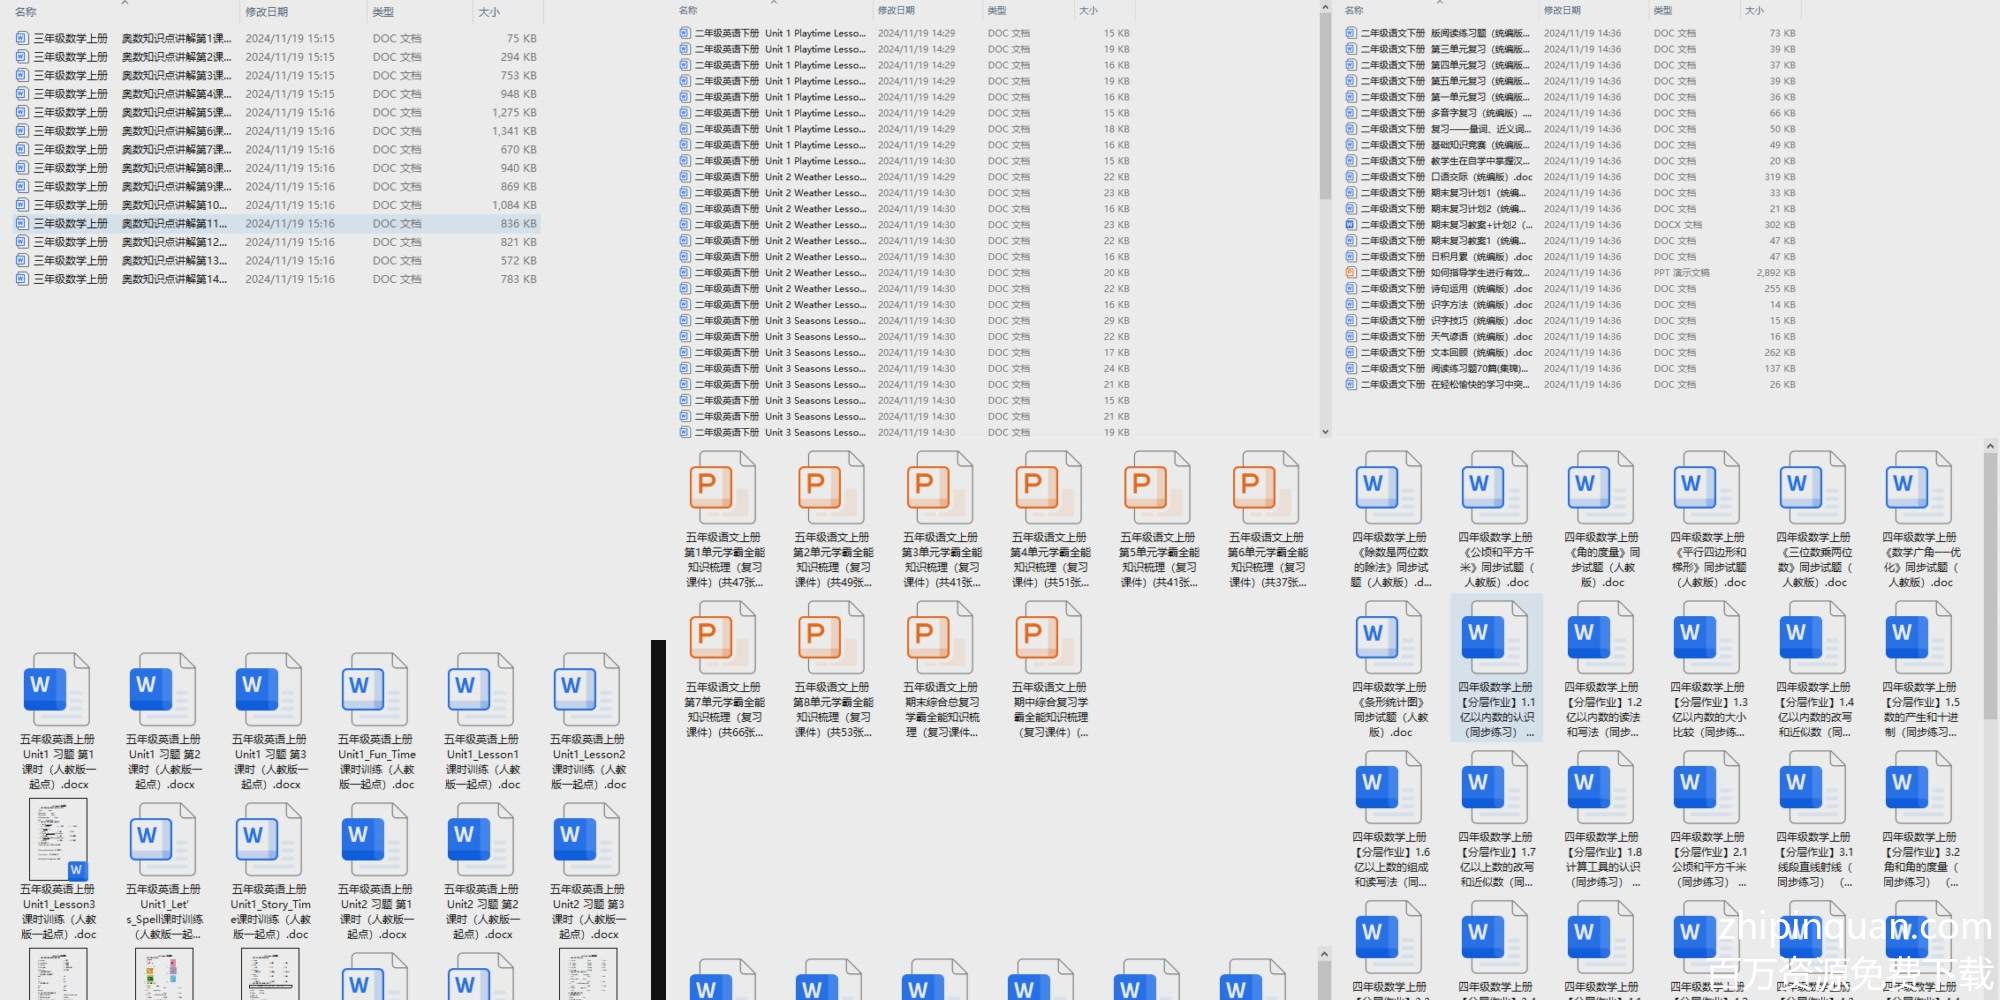Click 名称 column header in 三年级数学上册 list

tap(26, 12)
